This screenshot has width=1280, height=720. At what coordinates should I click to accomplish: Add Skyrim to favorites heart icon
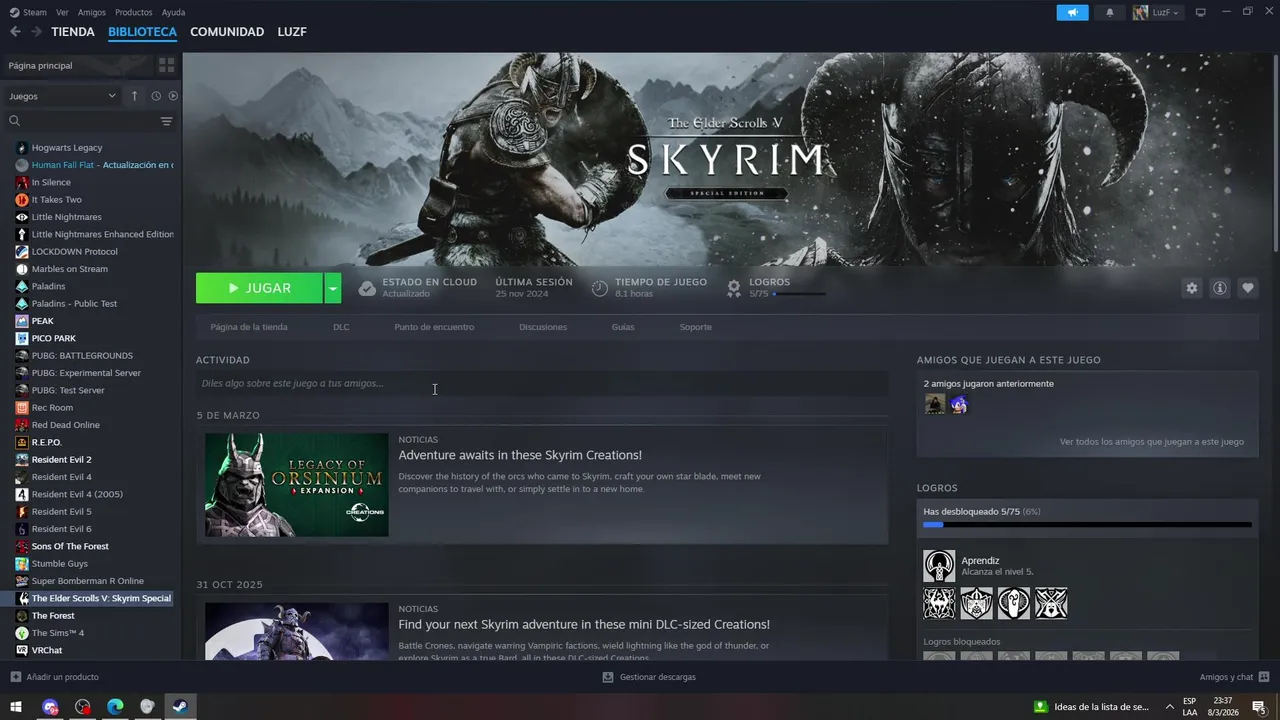pos(1247,288)
